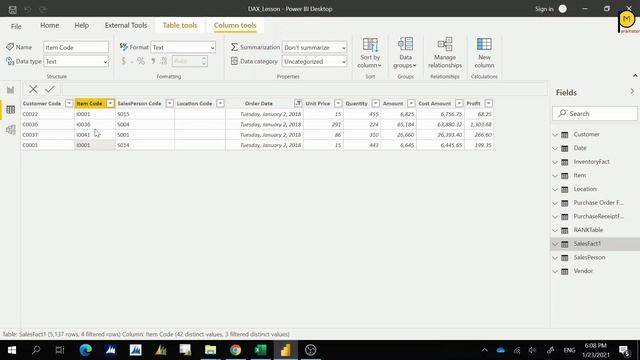Click the column Name input field

click(x=76, y=47)
